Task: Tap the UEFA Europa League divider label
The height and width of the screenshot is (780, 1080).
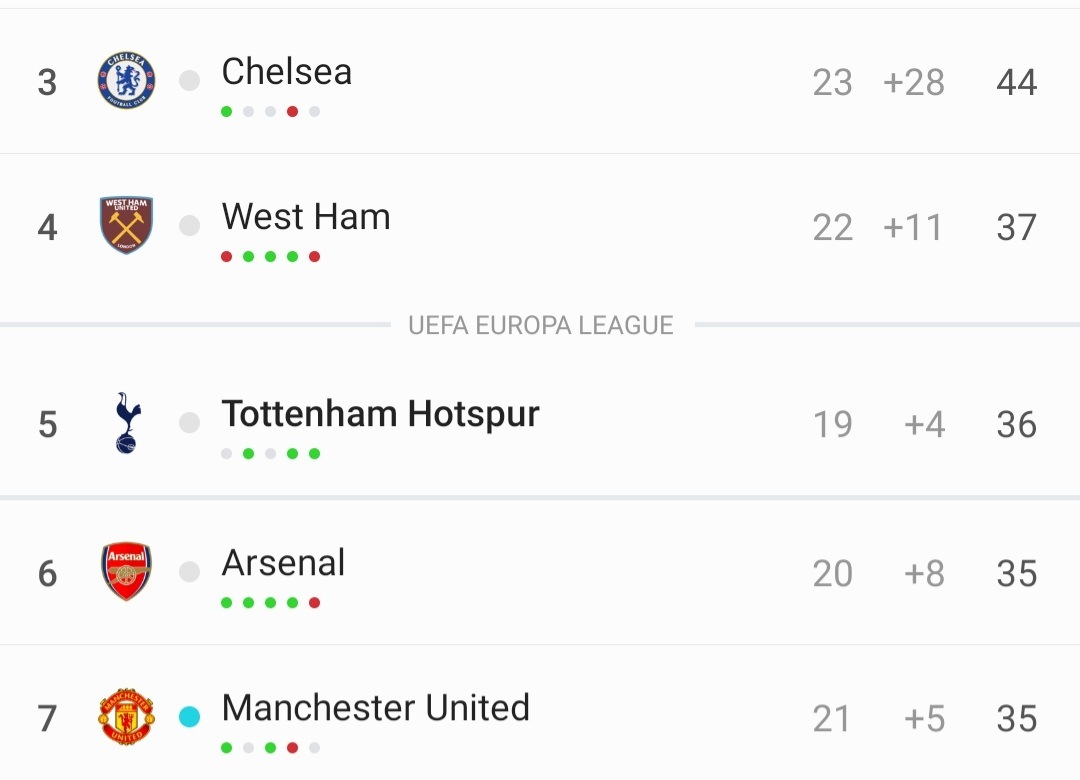Action: [x=541, y=325]
